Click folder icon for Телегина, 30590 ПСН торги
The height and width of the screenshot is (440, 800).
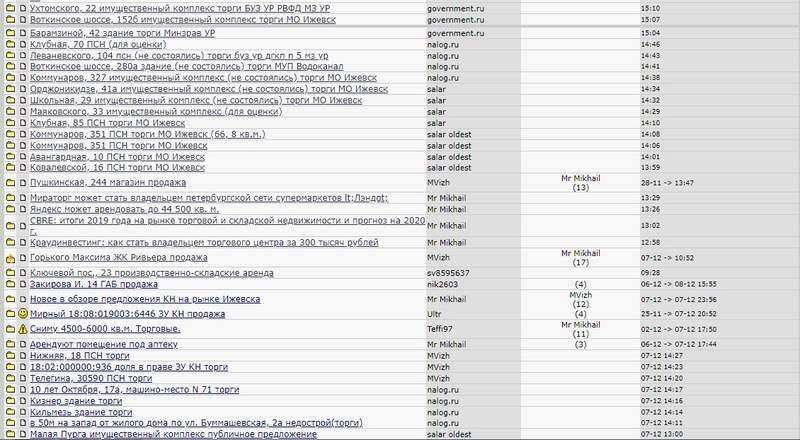10,378
